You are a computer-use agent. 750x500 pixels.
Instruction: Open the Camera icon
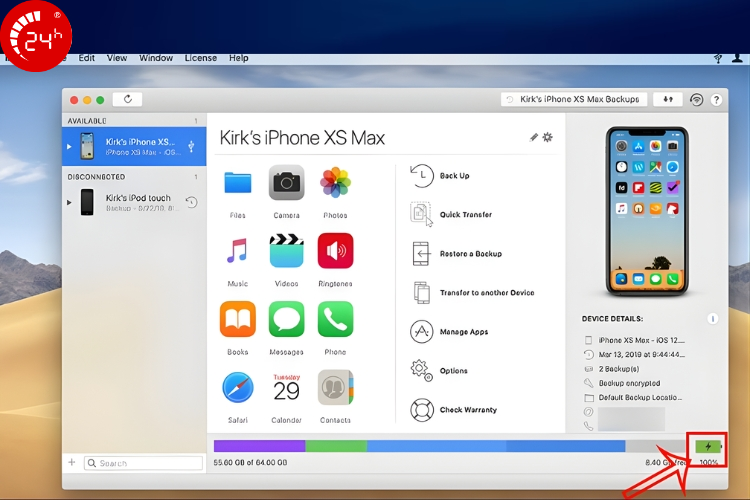click(287, 182)
